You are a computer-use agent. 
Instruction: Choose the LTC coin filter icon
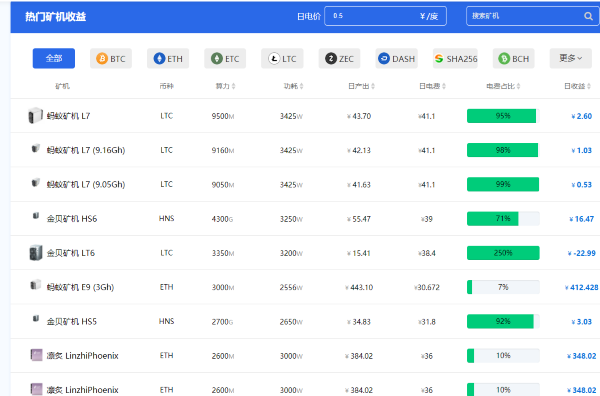274,59
